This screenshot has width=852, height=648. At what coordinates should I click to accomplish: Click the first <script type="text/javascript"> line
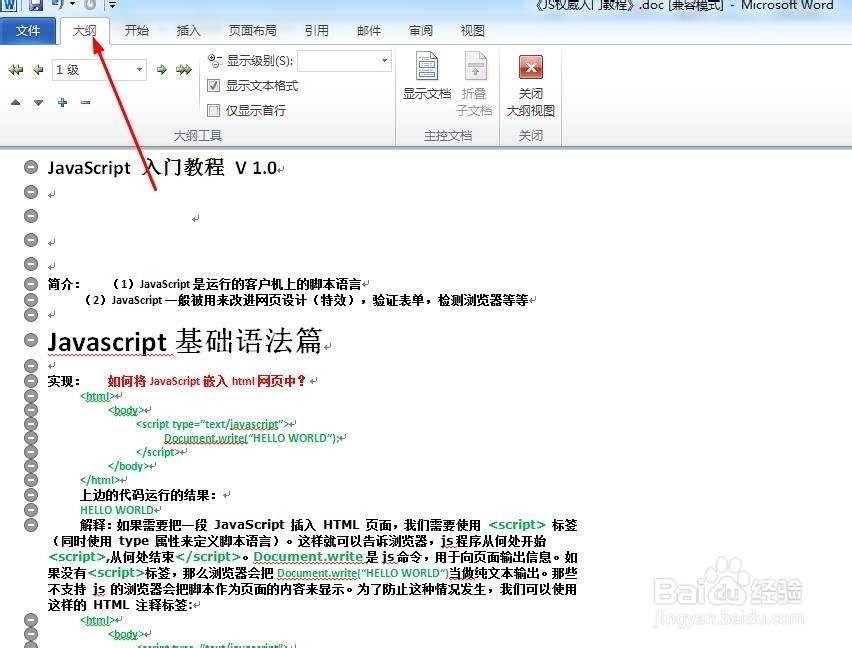[x=213, y=424]
